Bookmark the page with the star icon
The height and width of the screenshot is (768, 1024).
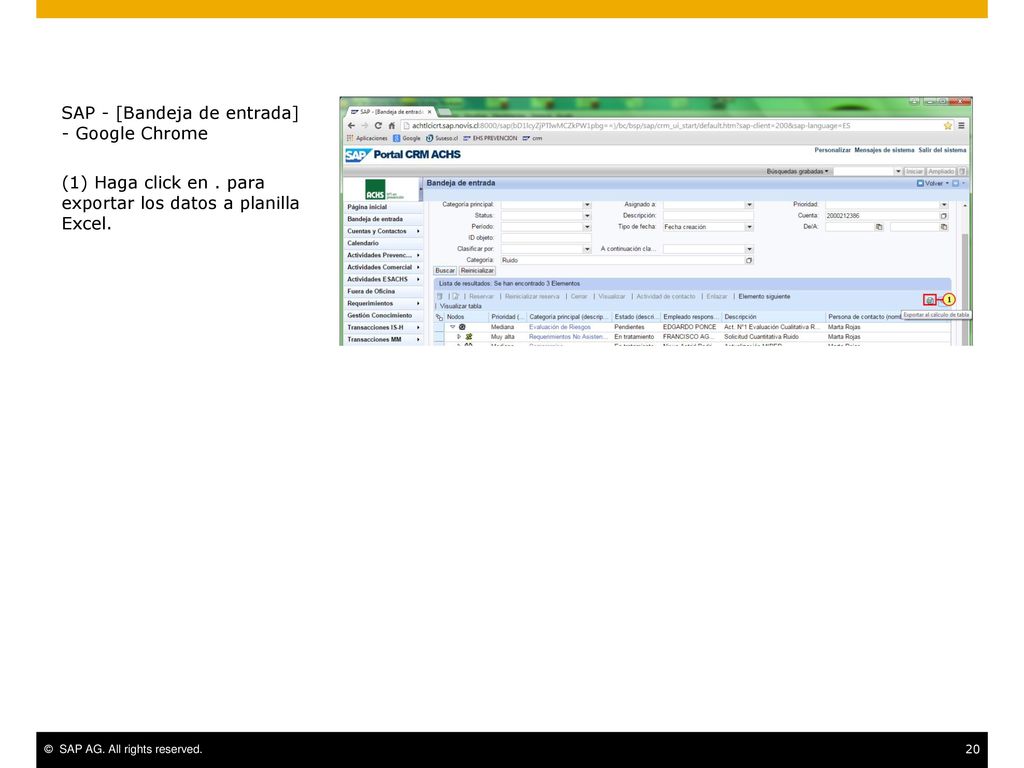point(948,125)
